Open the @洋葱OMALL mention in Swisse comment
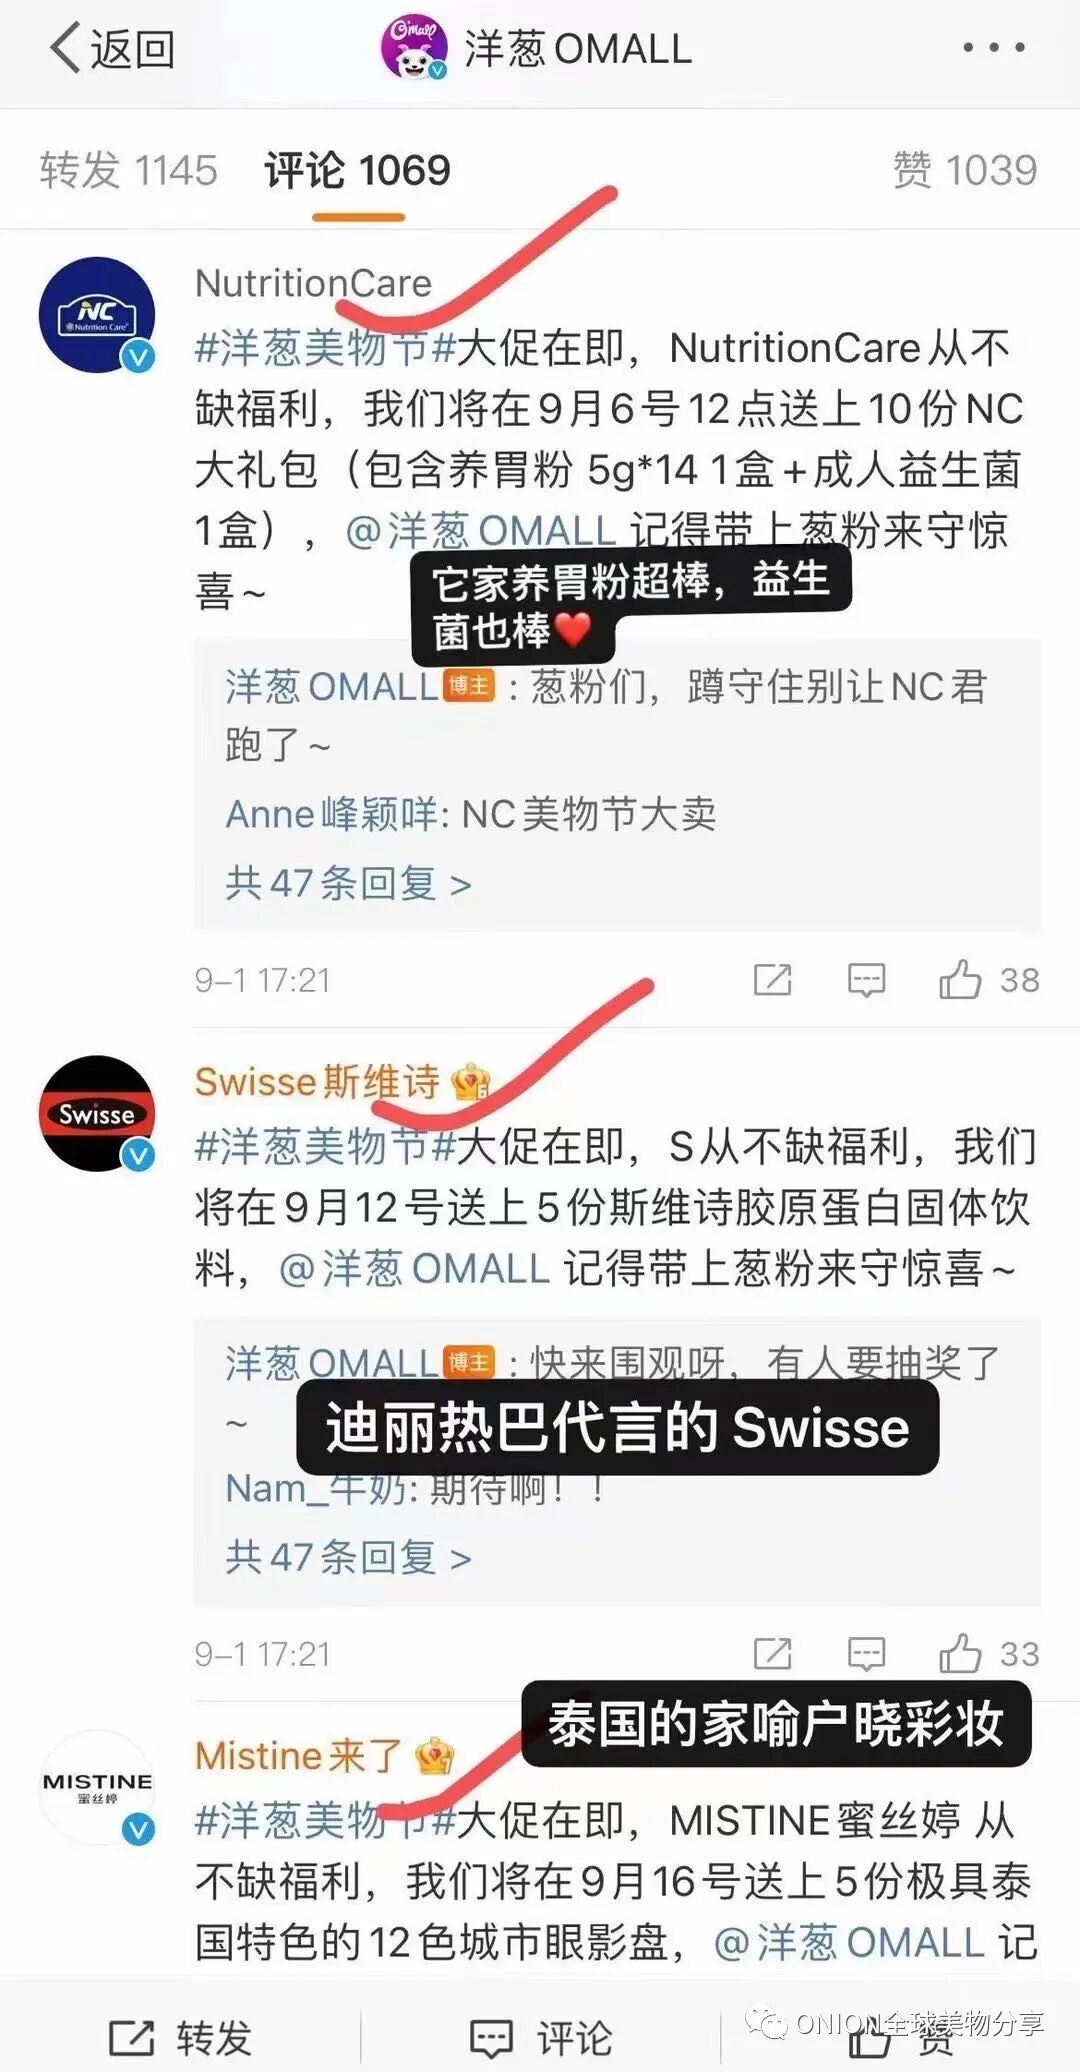This screenshot has width=1080, height=2072. tap(414, 1268)
